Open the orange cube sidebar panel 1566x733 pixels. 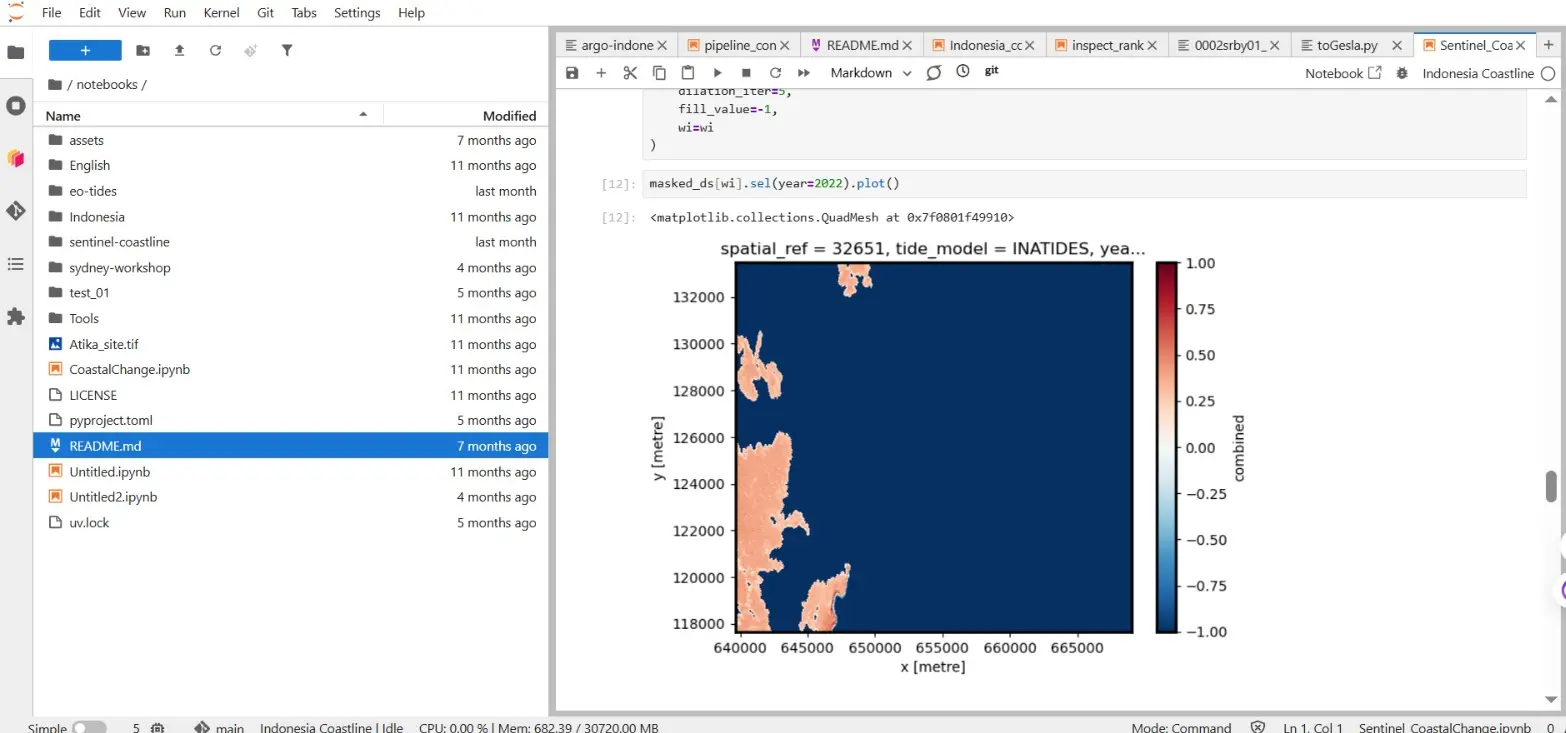(16, 158)
